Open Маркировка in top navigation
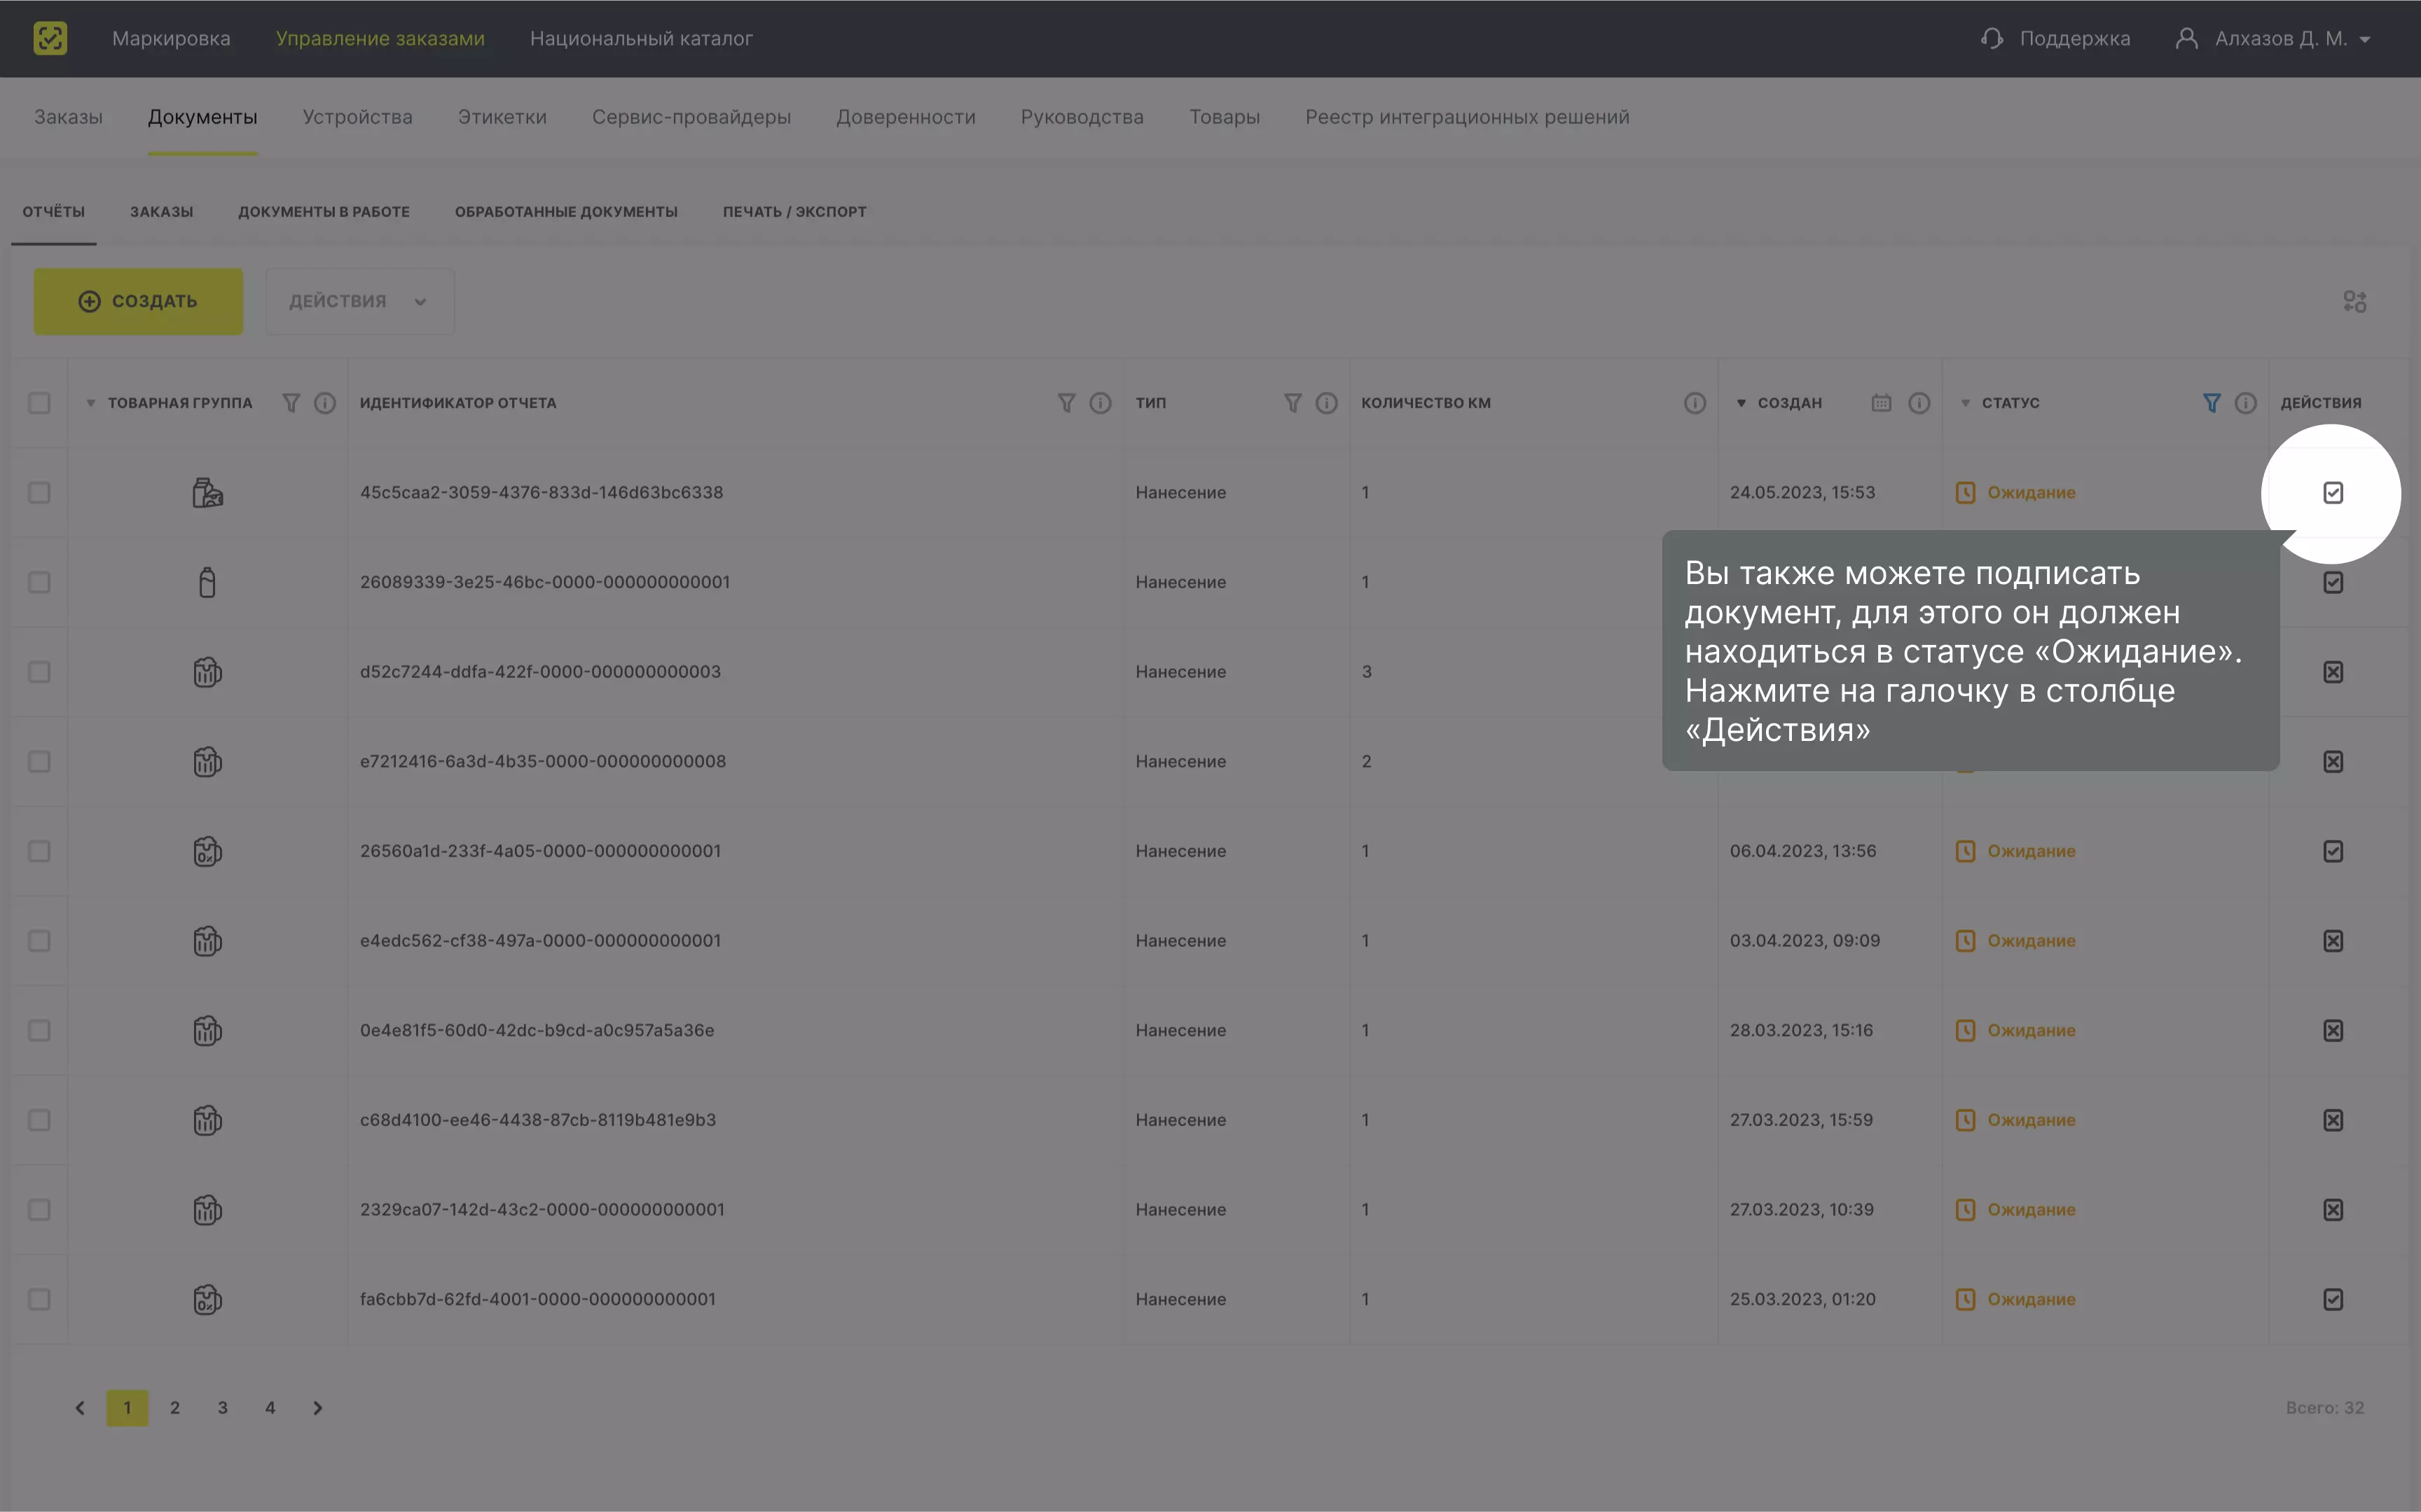This screenshot has height=1512, width=2421. tap(171, 38)
